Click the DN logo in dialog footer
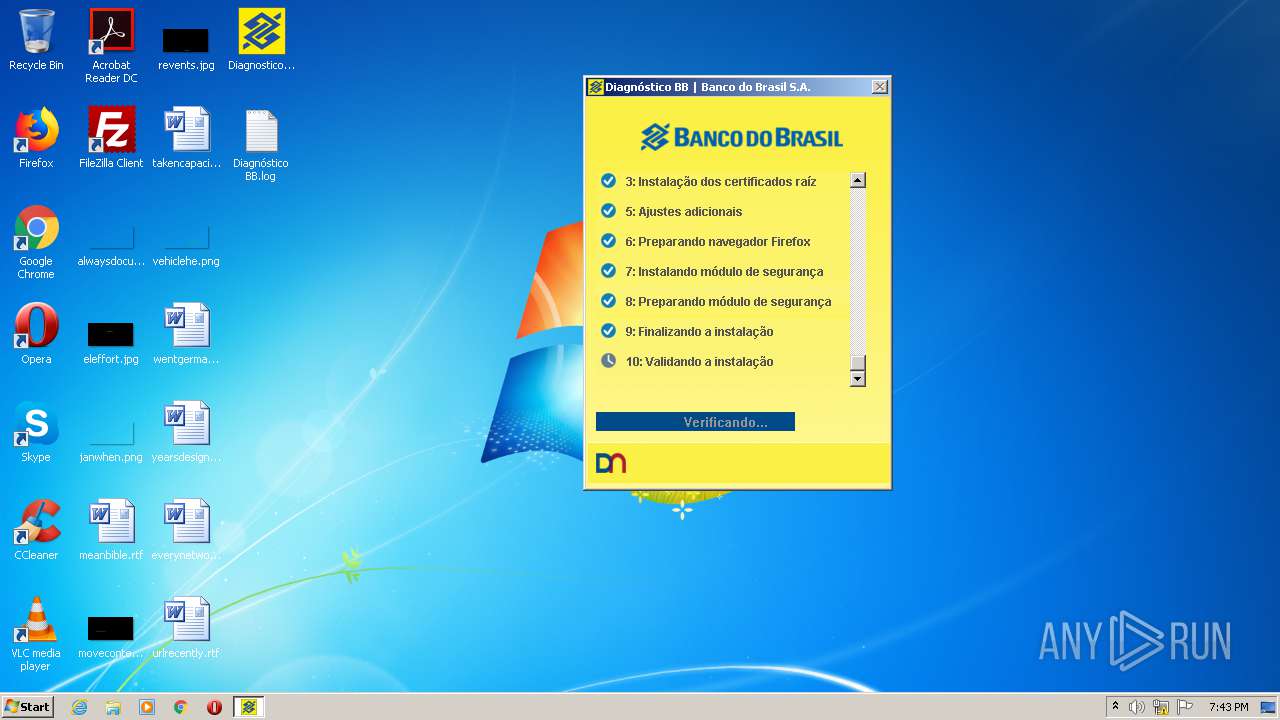This screenshot has height=720, width=1280. 610,462
